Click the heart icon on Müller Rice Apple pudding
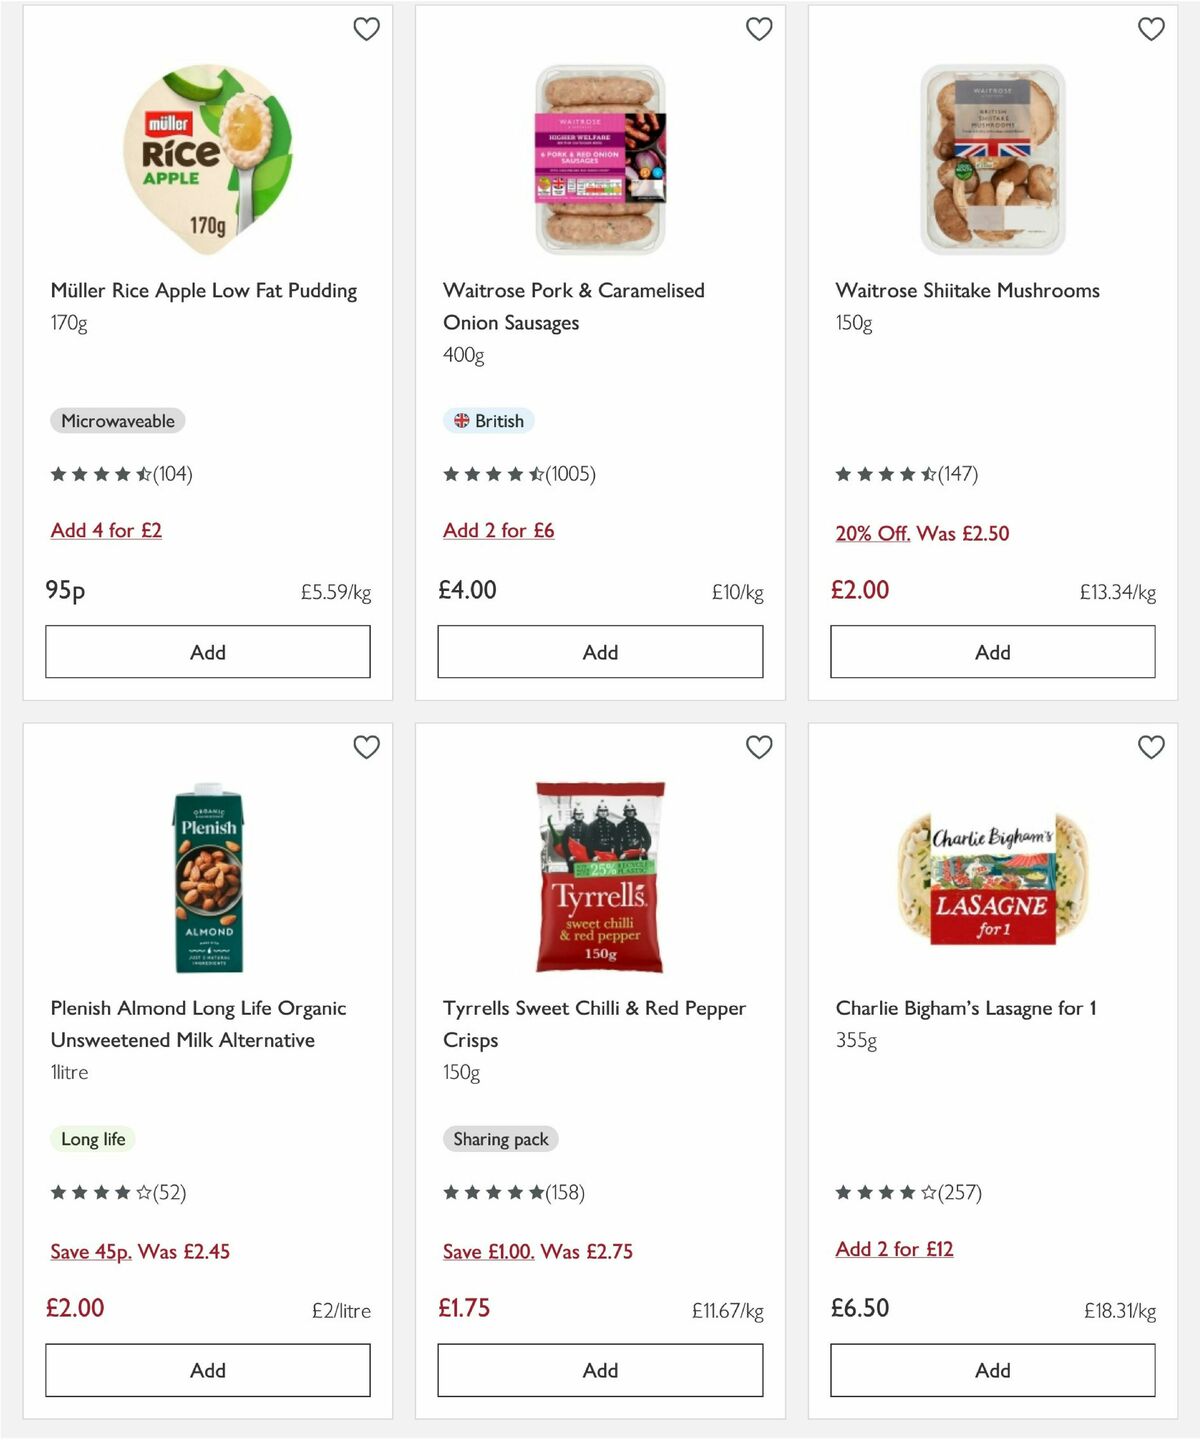 [367, 30]
